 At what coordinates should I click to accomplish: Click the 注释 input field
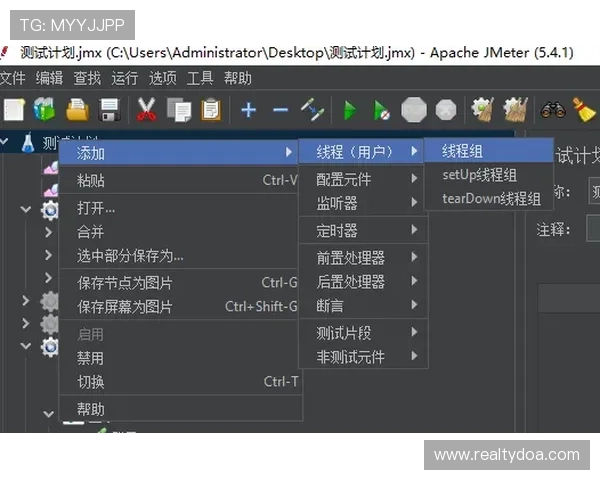click(x=593, y=228)
